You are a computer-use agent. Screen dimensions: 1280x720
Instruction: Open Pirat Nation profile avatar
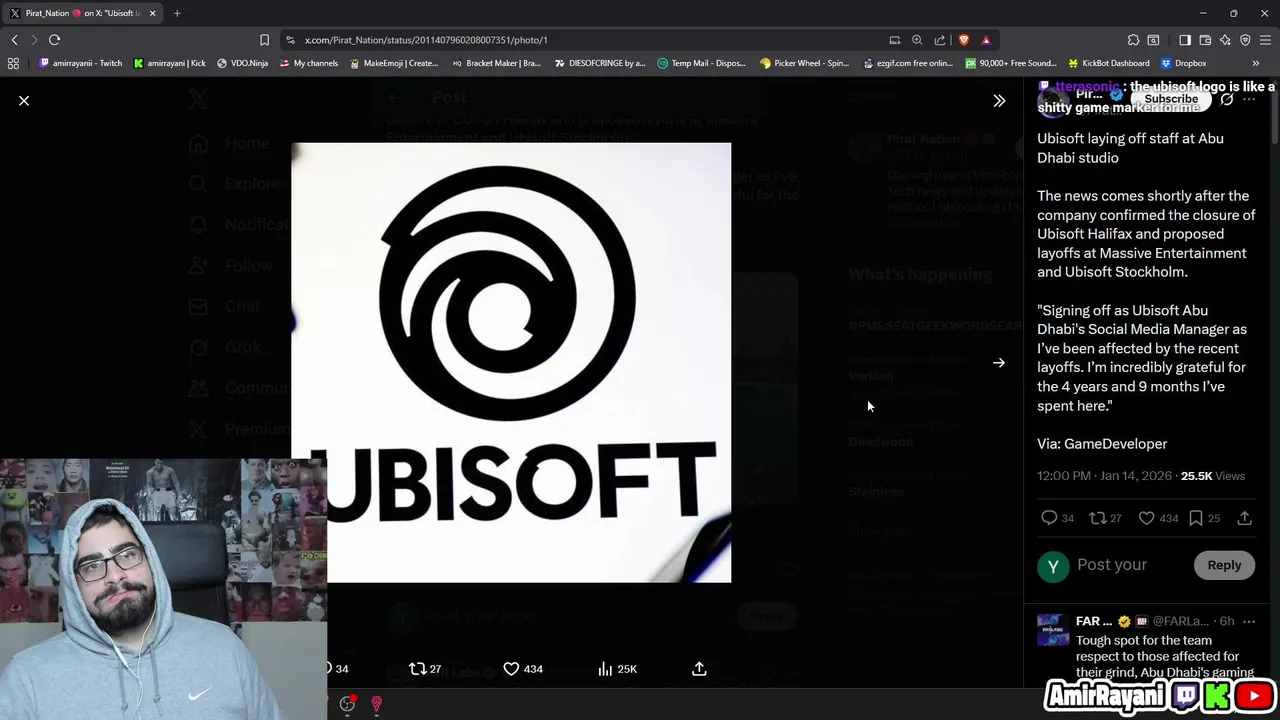(x=1052, y=101)
